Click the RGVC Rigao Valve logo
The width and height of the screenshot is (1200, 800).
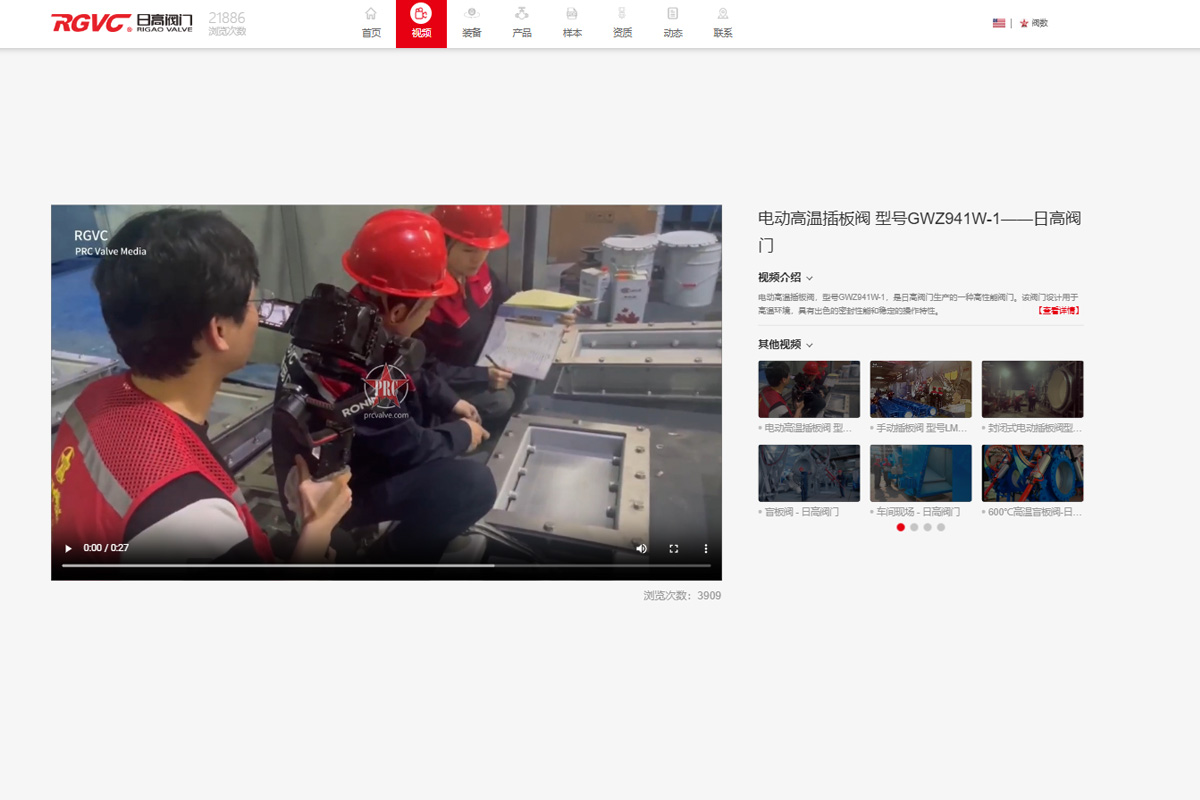pos(122,23)
